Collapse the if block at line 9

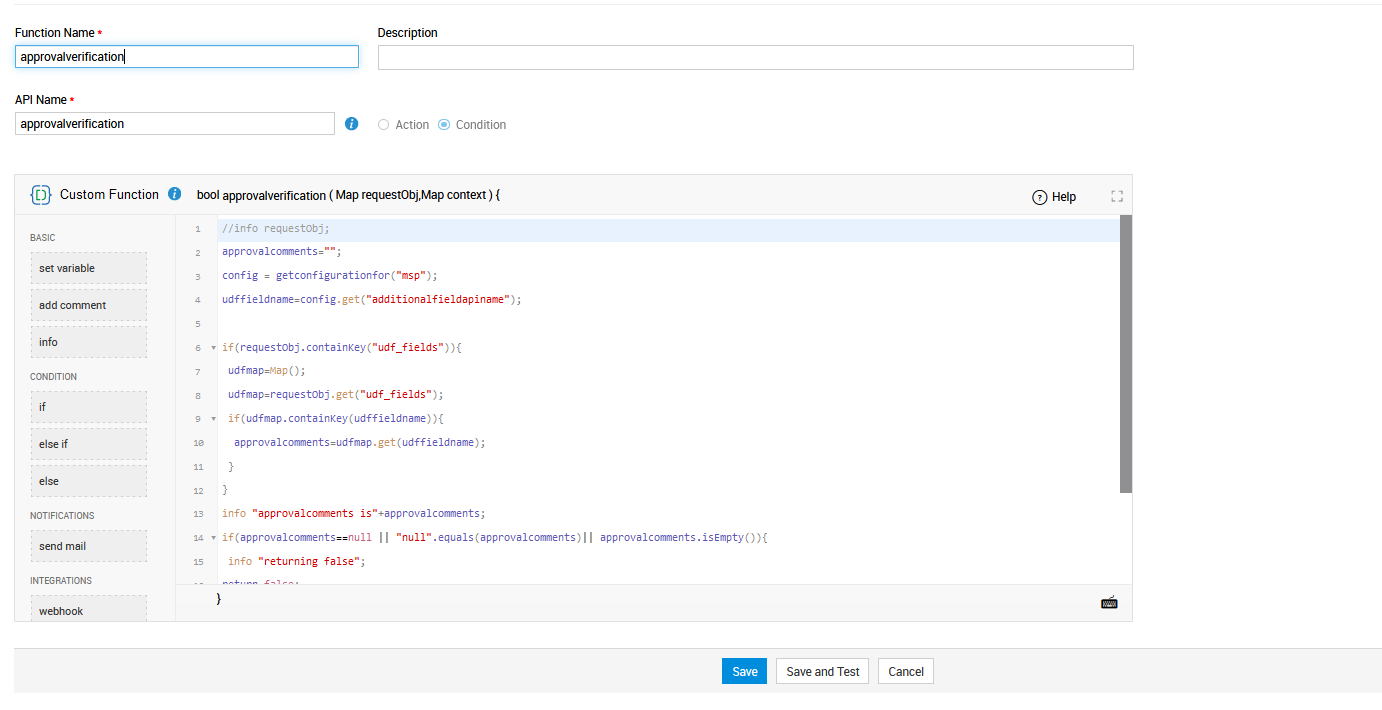pos(213,419)
